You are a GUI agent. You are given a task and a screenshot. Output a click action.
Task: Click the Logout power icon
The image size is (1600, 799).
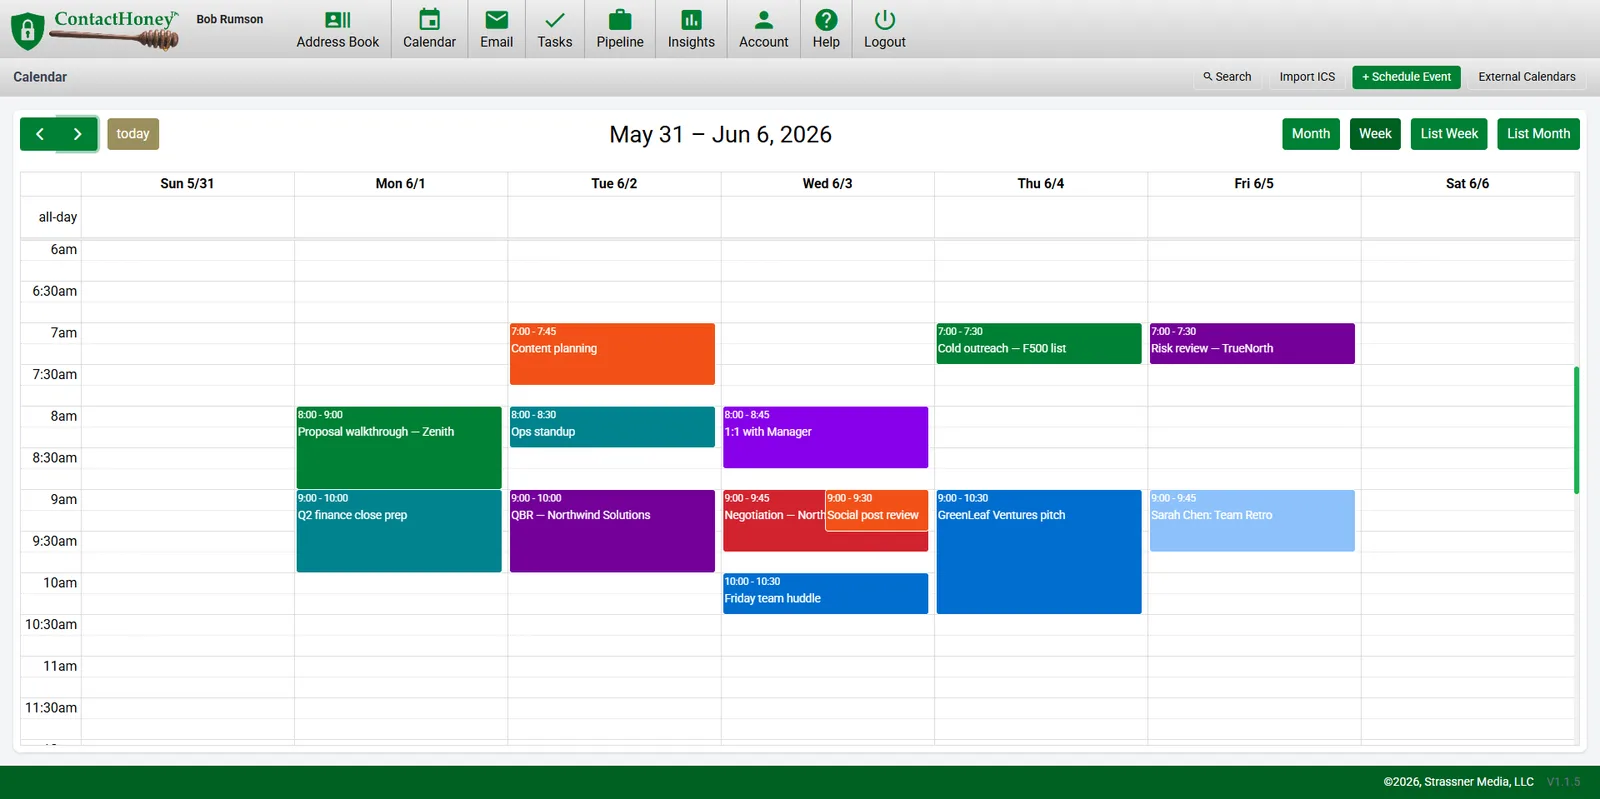pyautogui.click(x=885, y=20)
